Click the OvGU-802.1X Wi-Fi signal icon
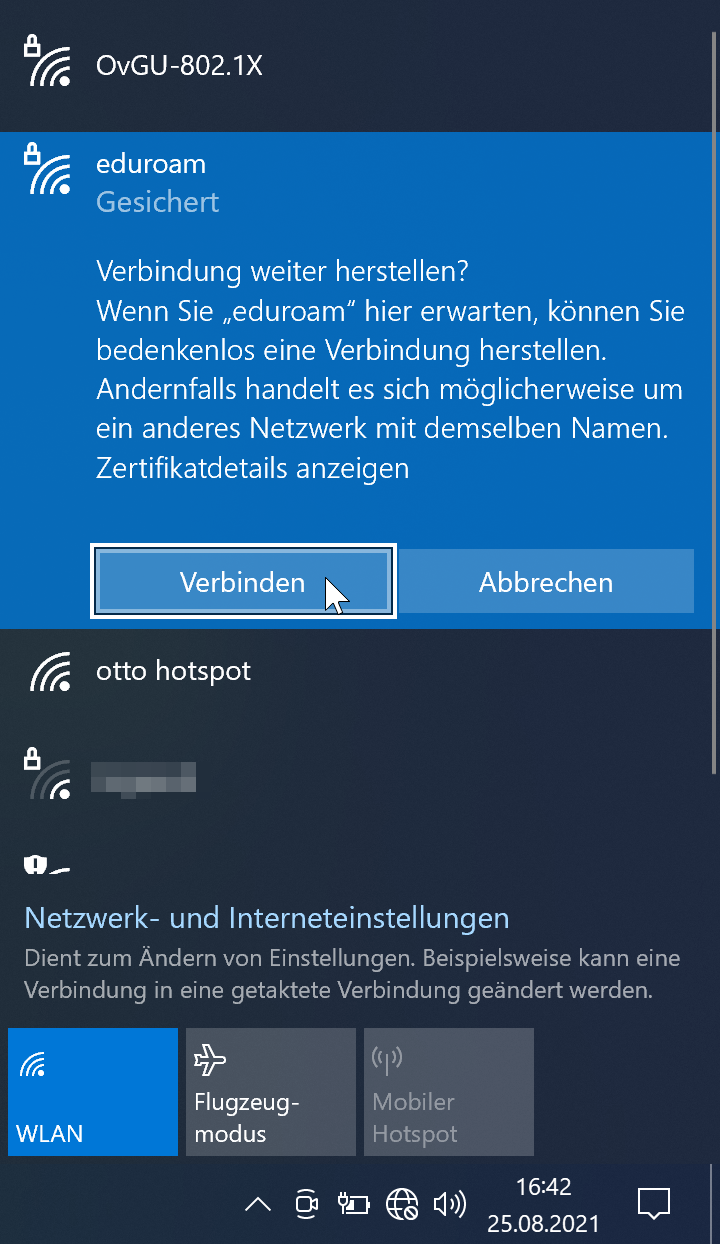The height and width of the screenshot is (1244, 720). click(x=48, y=63)
